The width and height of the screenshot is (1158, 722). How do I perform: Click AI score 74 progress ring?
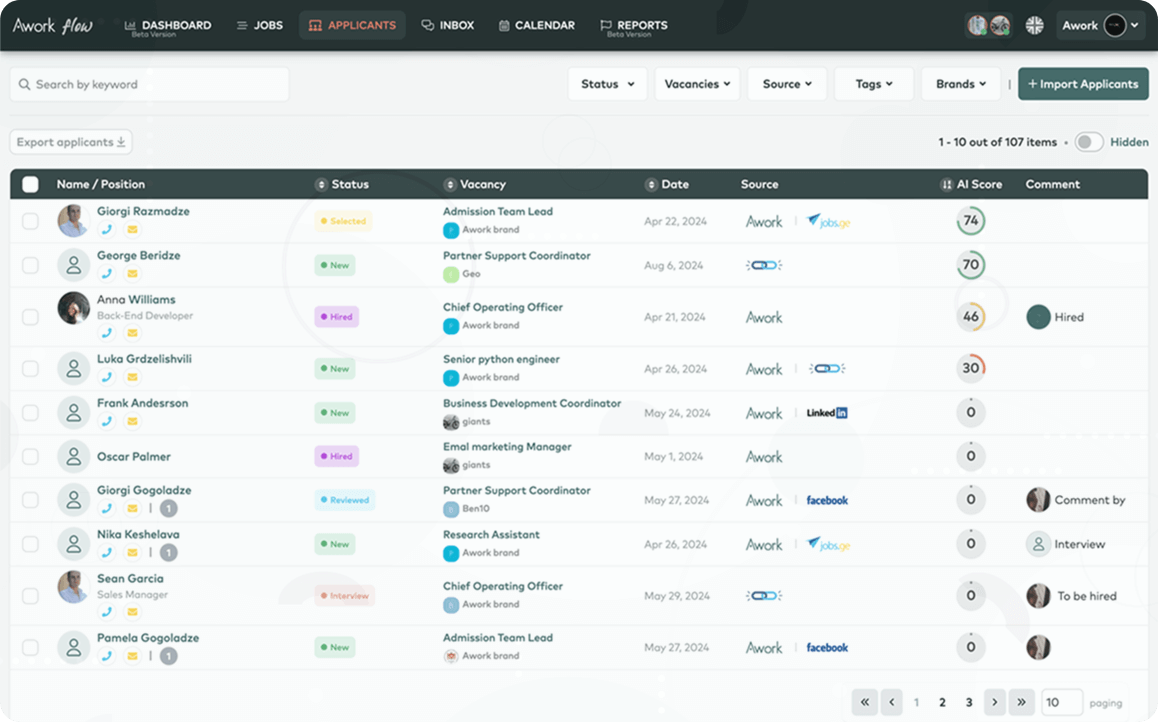tap(970, 221)
